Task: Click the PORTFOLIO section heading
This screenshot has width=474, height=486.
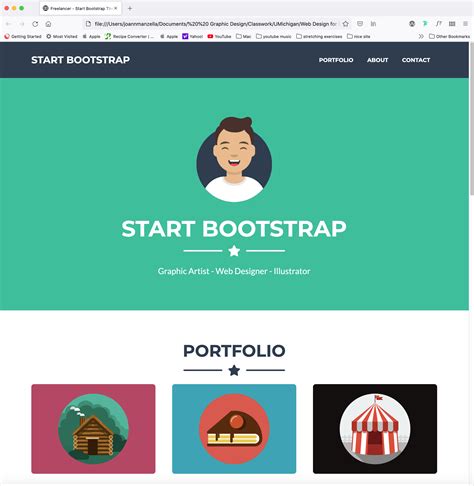Action: point(234,351)
